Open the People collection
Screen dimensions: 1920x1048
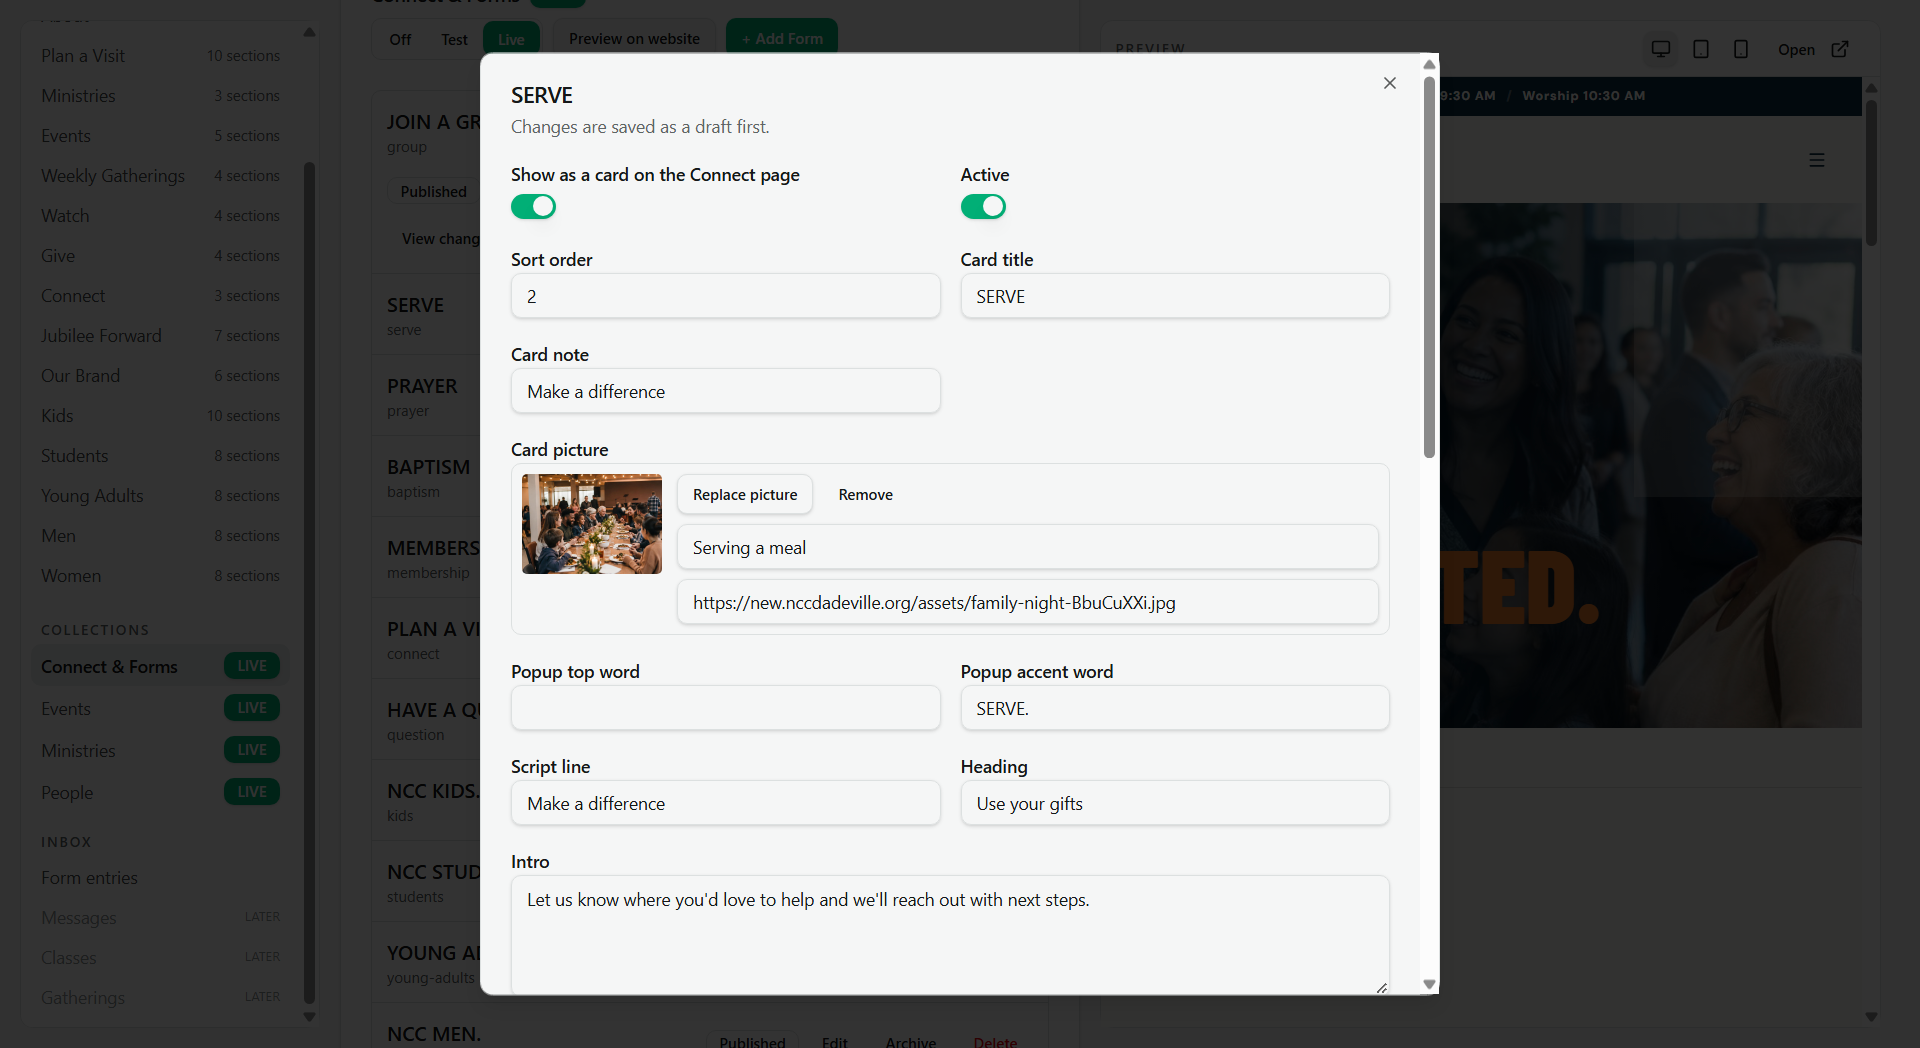click(160, 792)
